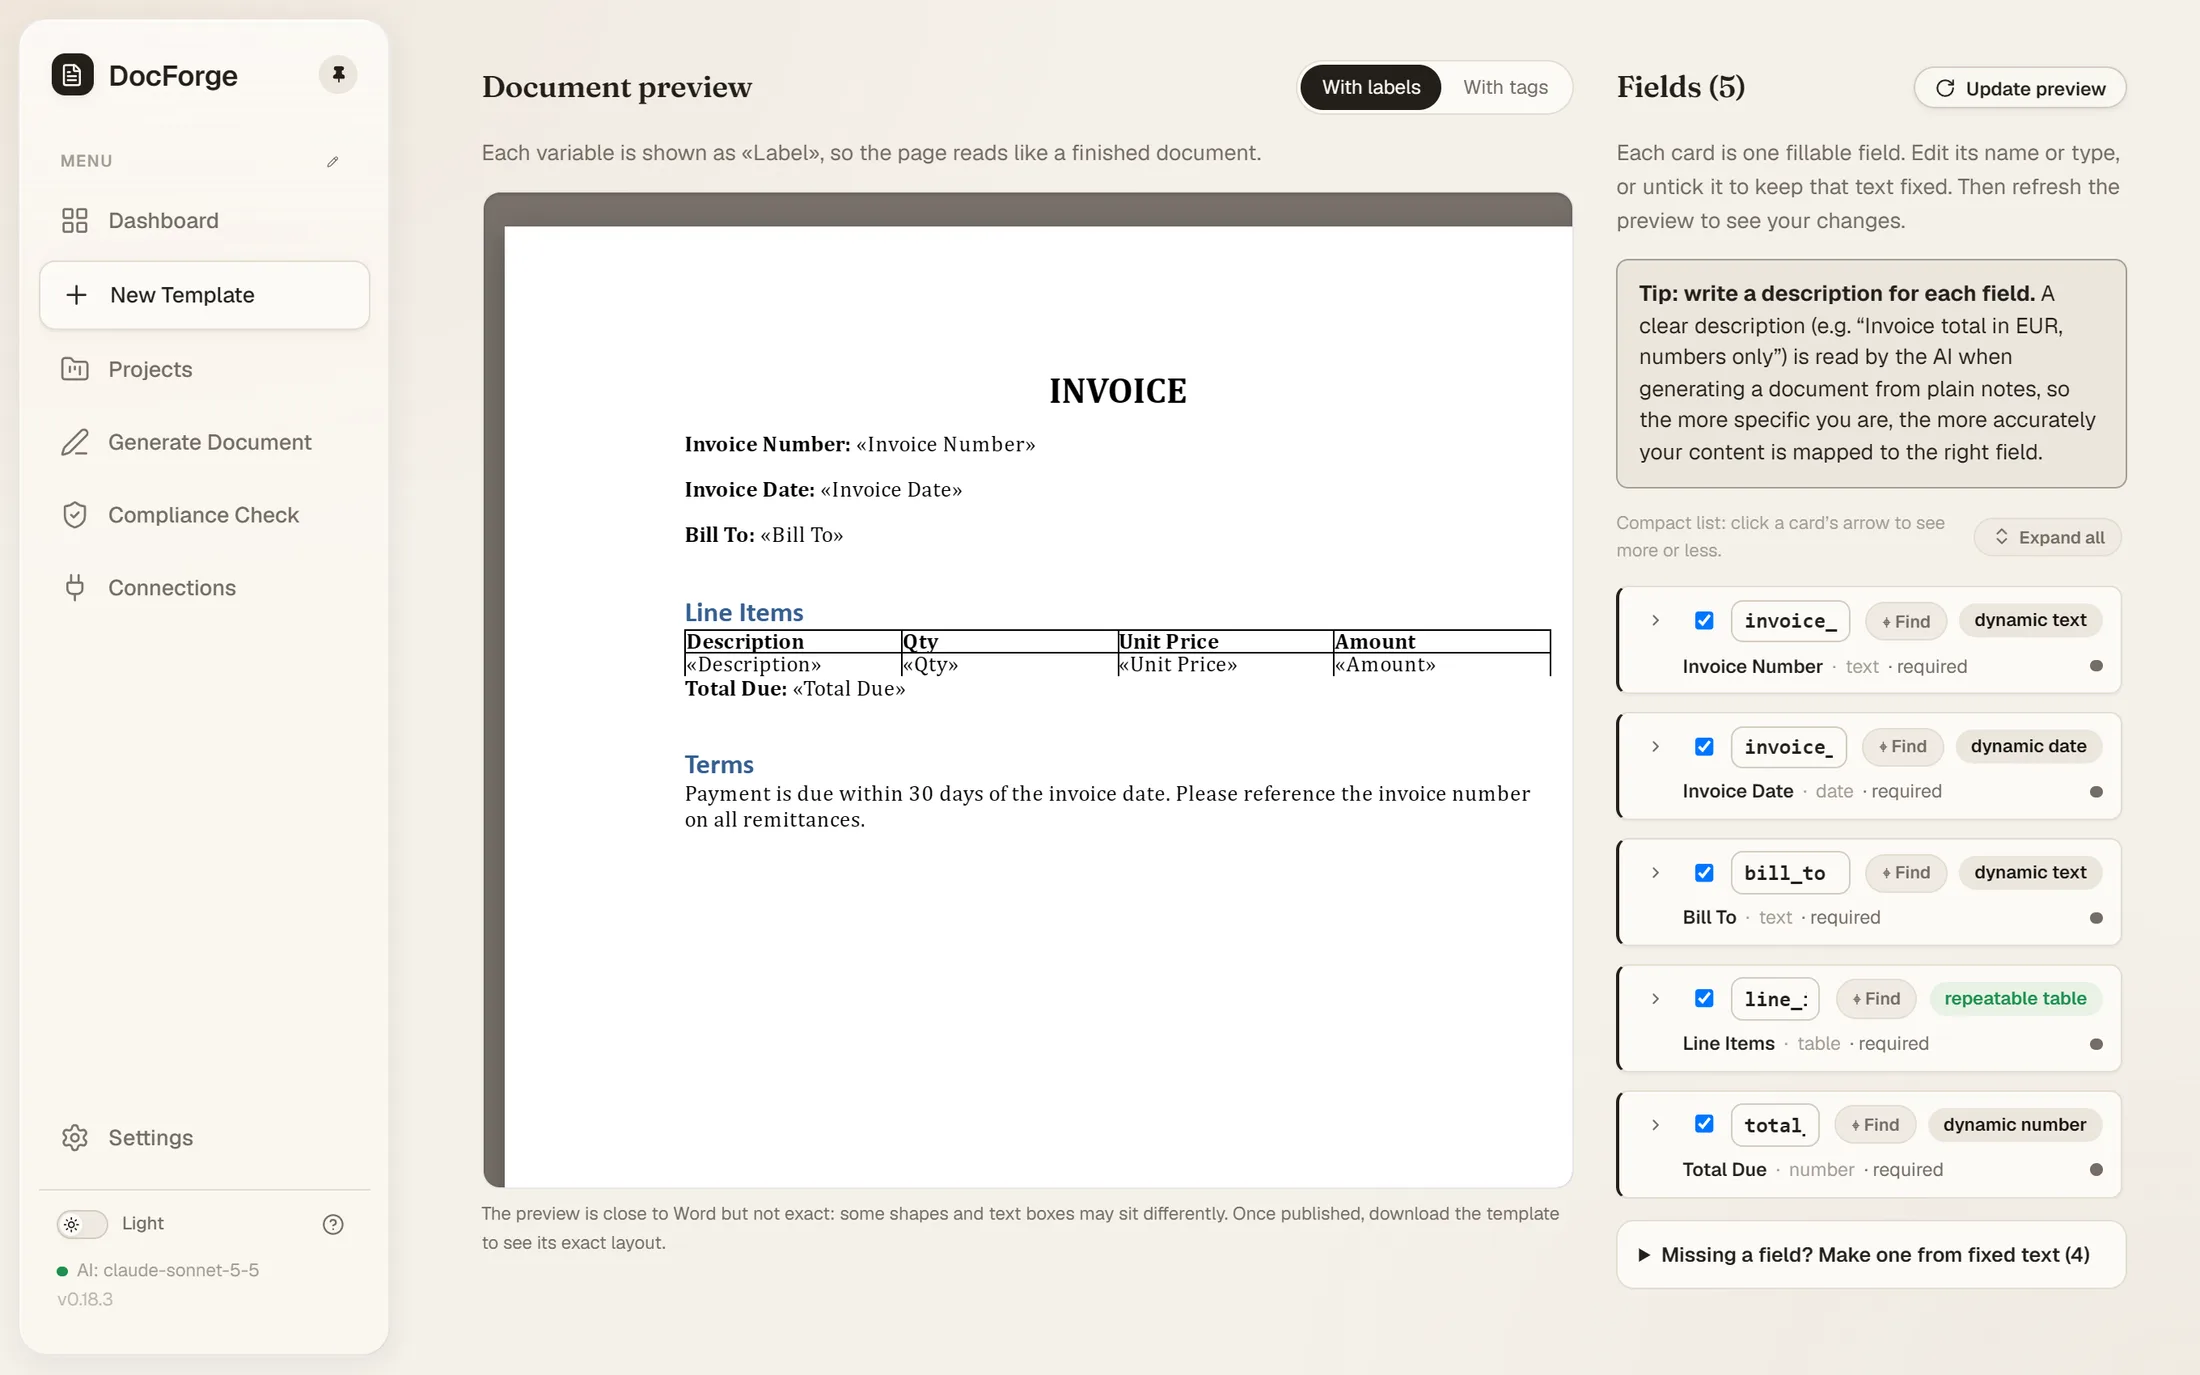Viewport: 2200px width, 1375px height.
Task: Click the dynamic number type badge
Action: point(2014,1125)
